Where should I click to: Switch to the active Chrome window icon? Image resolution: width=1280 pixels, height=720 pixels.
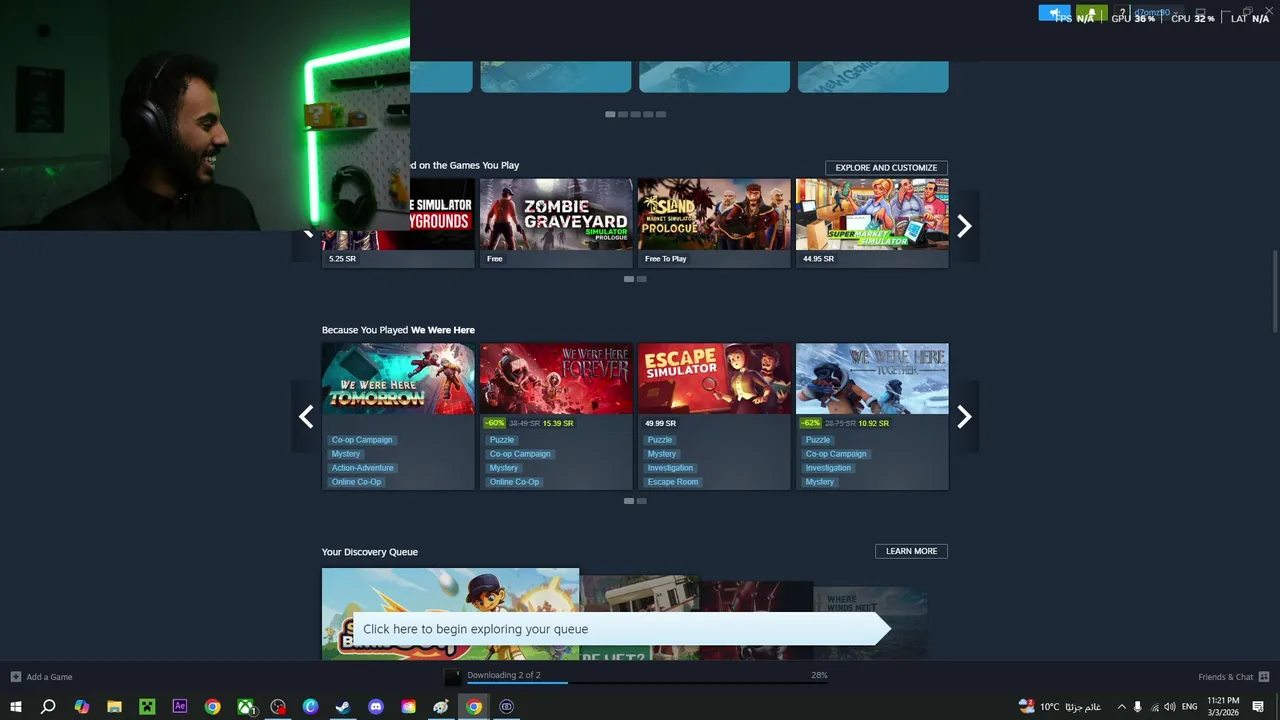pos(474,706)
